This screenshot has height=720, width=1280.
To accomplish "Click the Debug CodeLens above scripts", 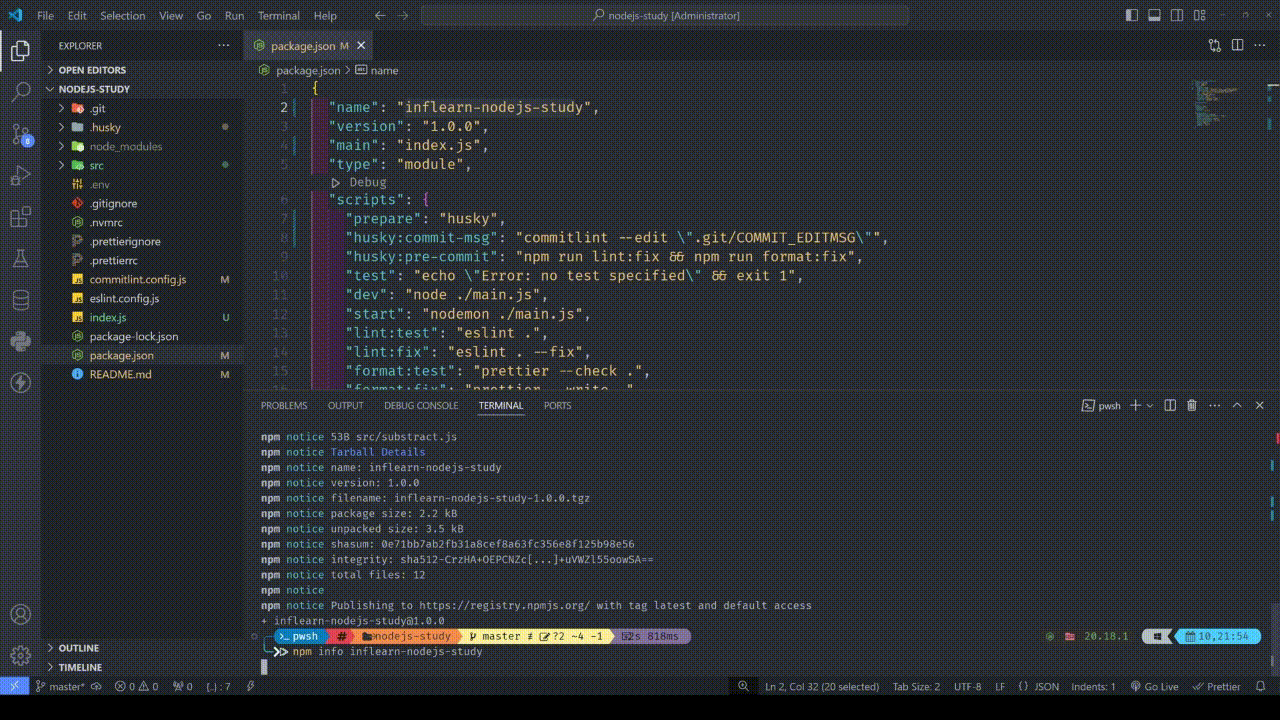I will 366,183.
